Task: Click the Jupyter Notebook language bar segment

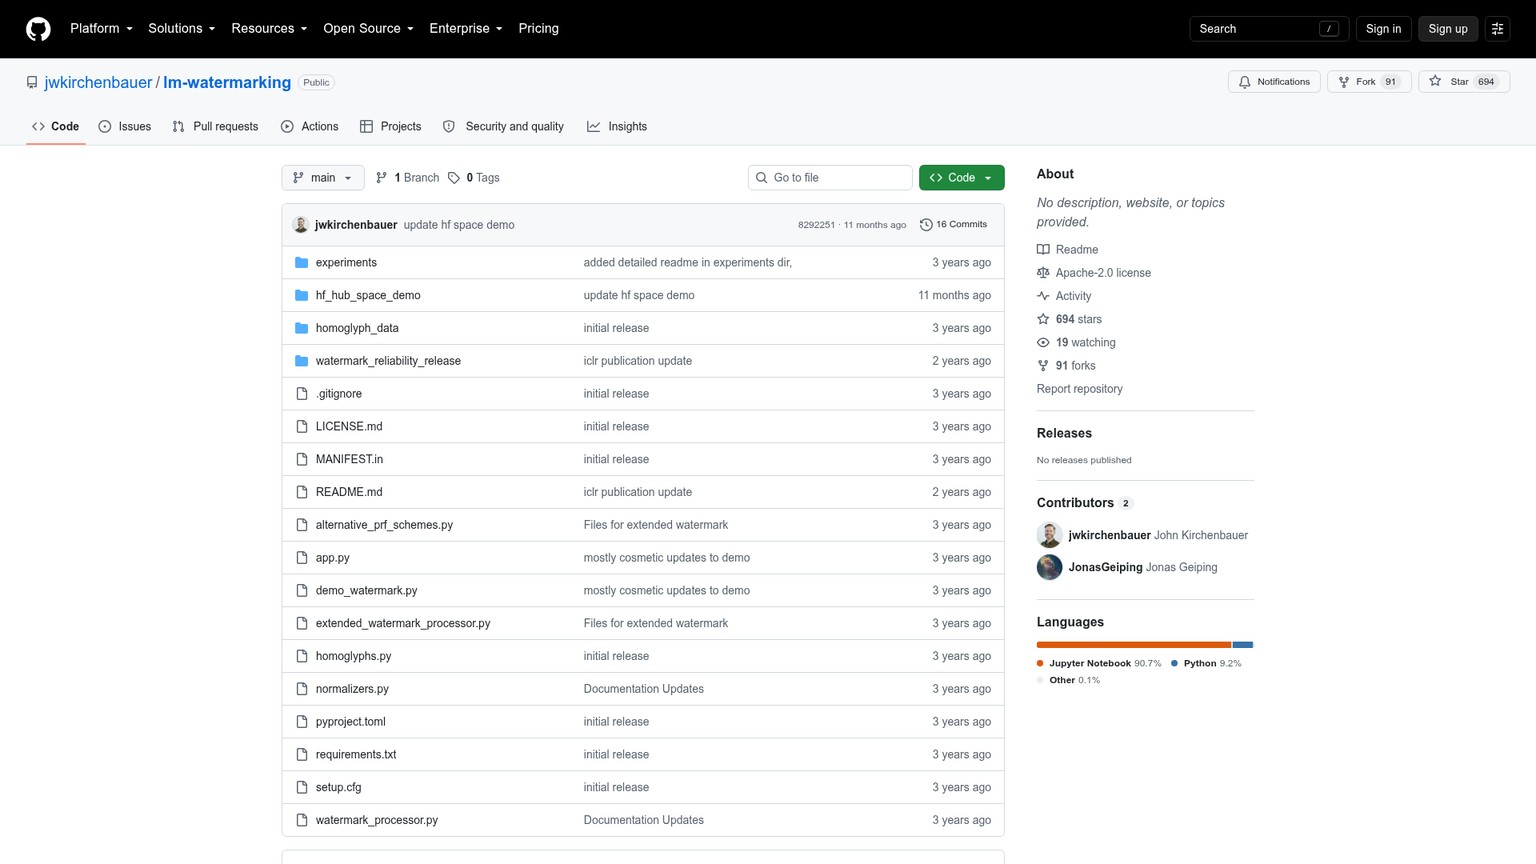Action: [1134, 645]
